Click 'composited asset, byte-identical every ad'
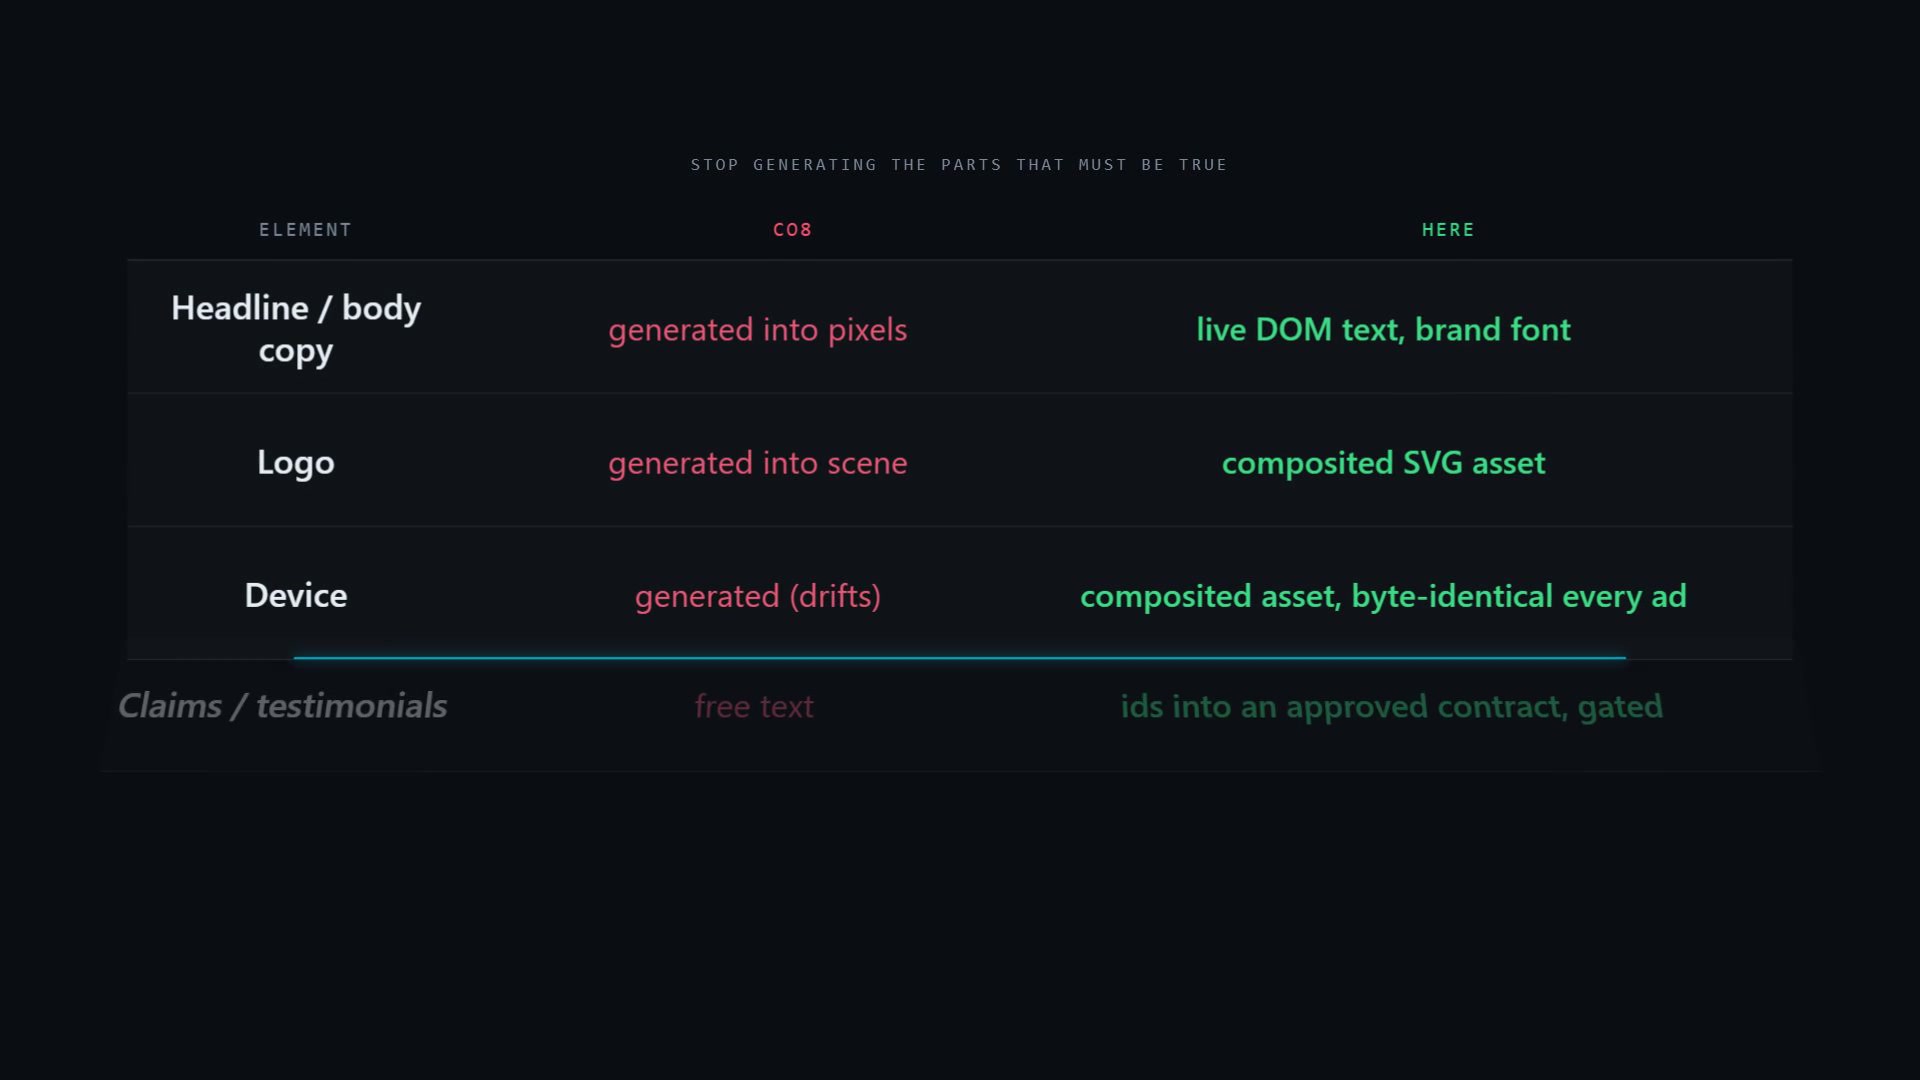This screenshot has height=1080, width=1920. click(1384, 596)
